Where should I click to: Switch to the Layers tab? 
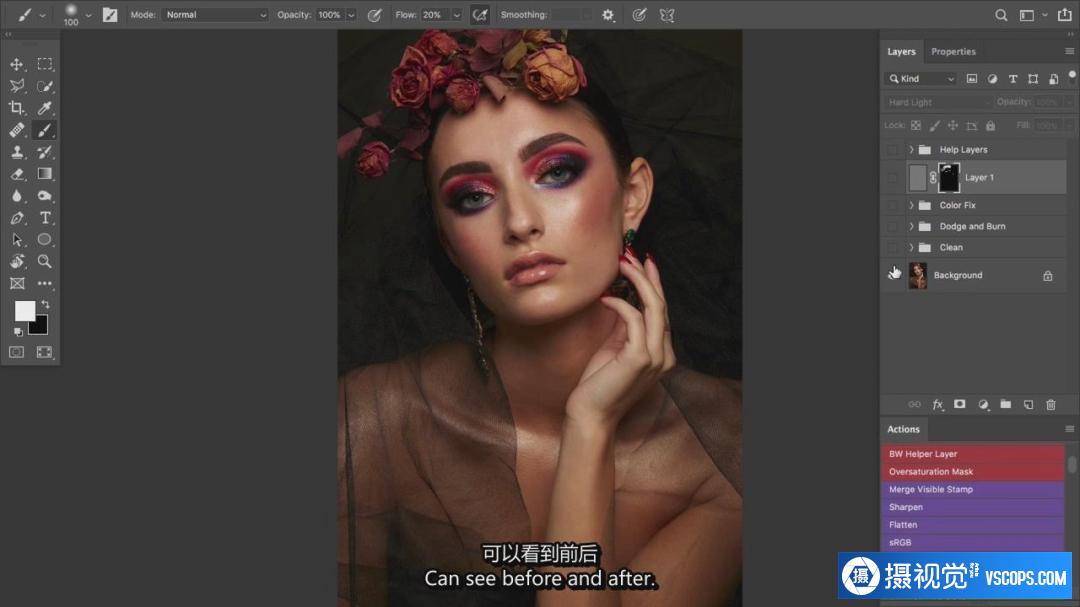(x=901, y=52)
